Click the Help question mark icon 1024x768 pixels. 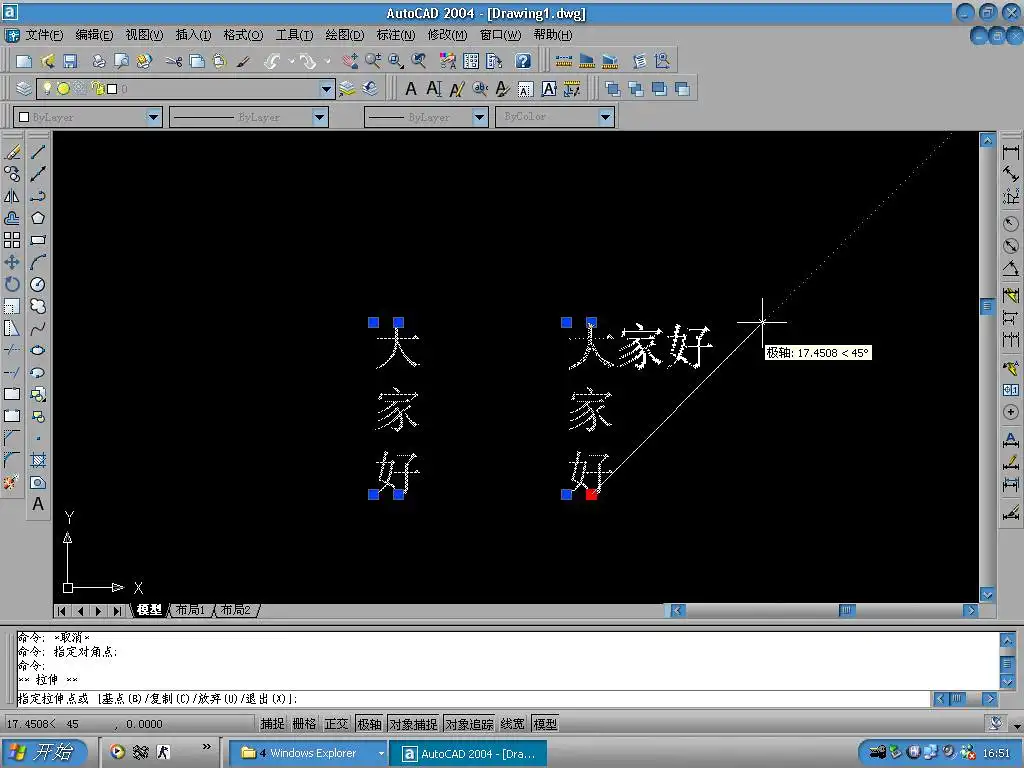pyautogui.click(x=522, y=61)
